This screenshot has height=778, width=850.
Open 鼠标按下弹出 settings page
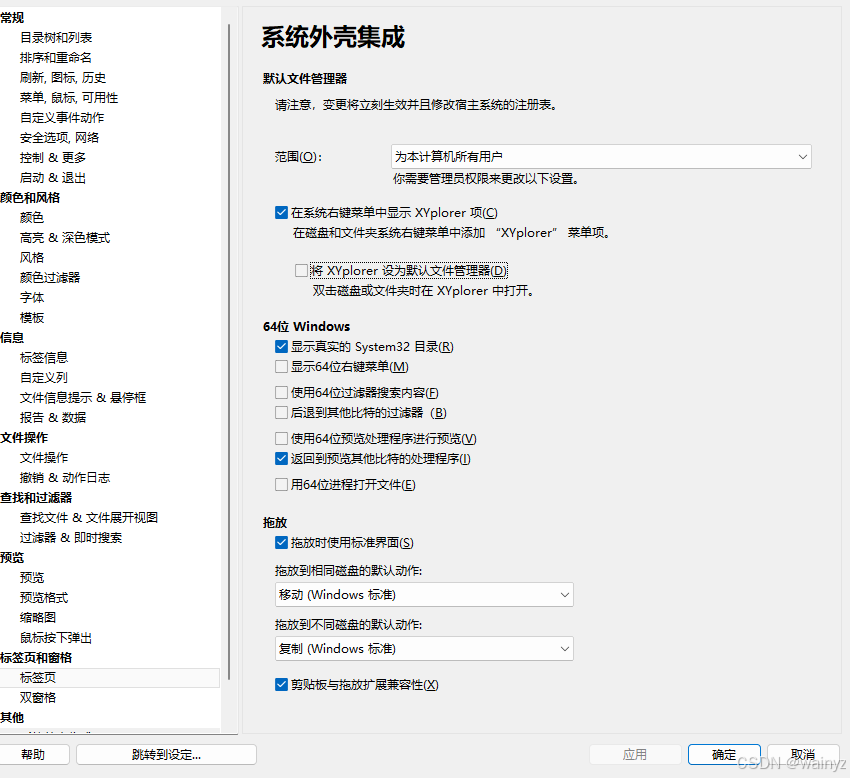(x=56, y=638)
